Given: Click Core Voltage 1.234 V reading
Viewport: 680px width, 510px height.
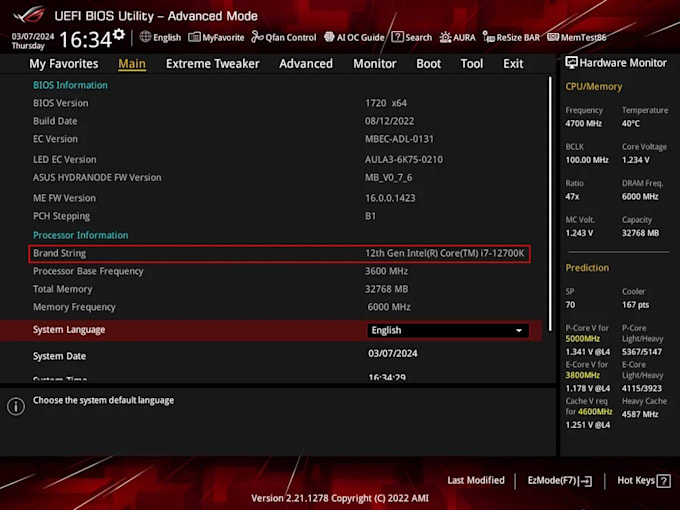Looking at the screenshot, I should pos(635,160).
